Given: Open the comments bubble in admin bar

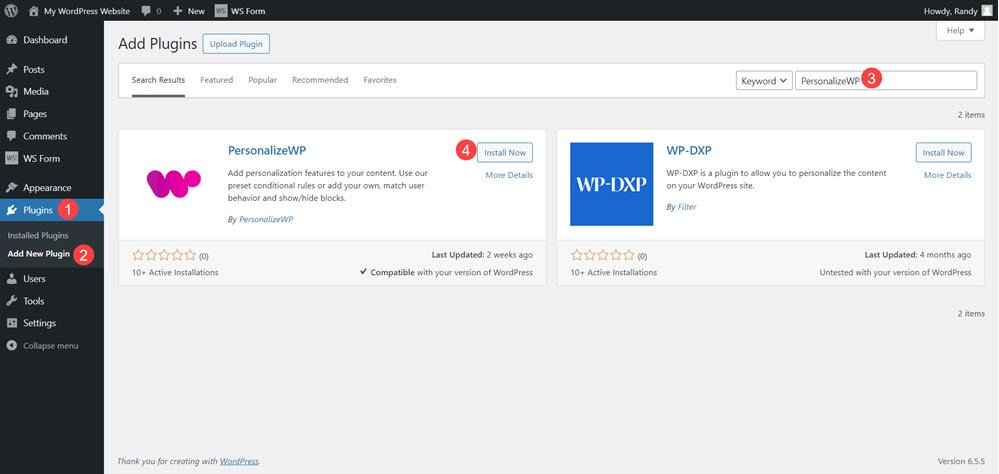Looking at the screenshot, I should click(151, 11).
